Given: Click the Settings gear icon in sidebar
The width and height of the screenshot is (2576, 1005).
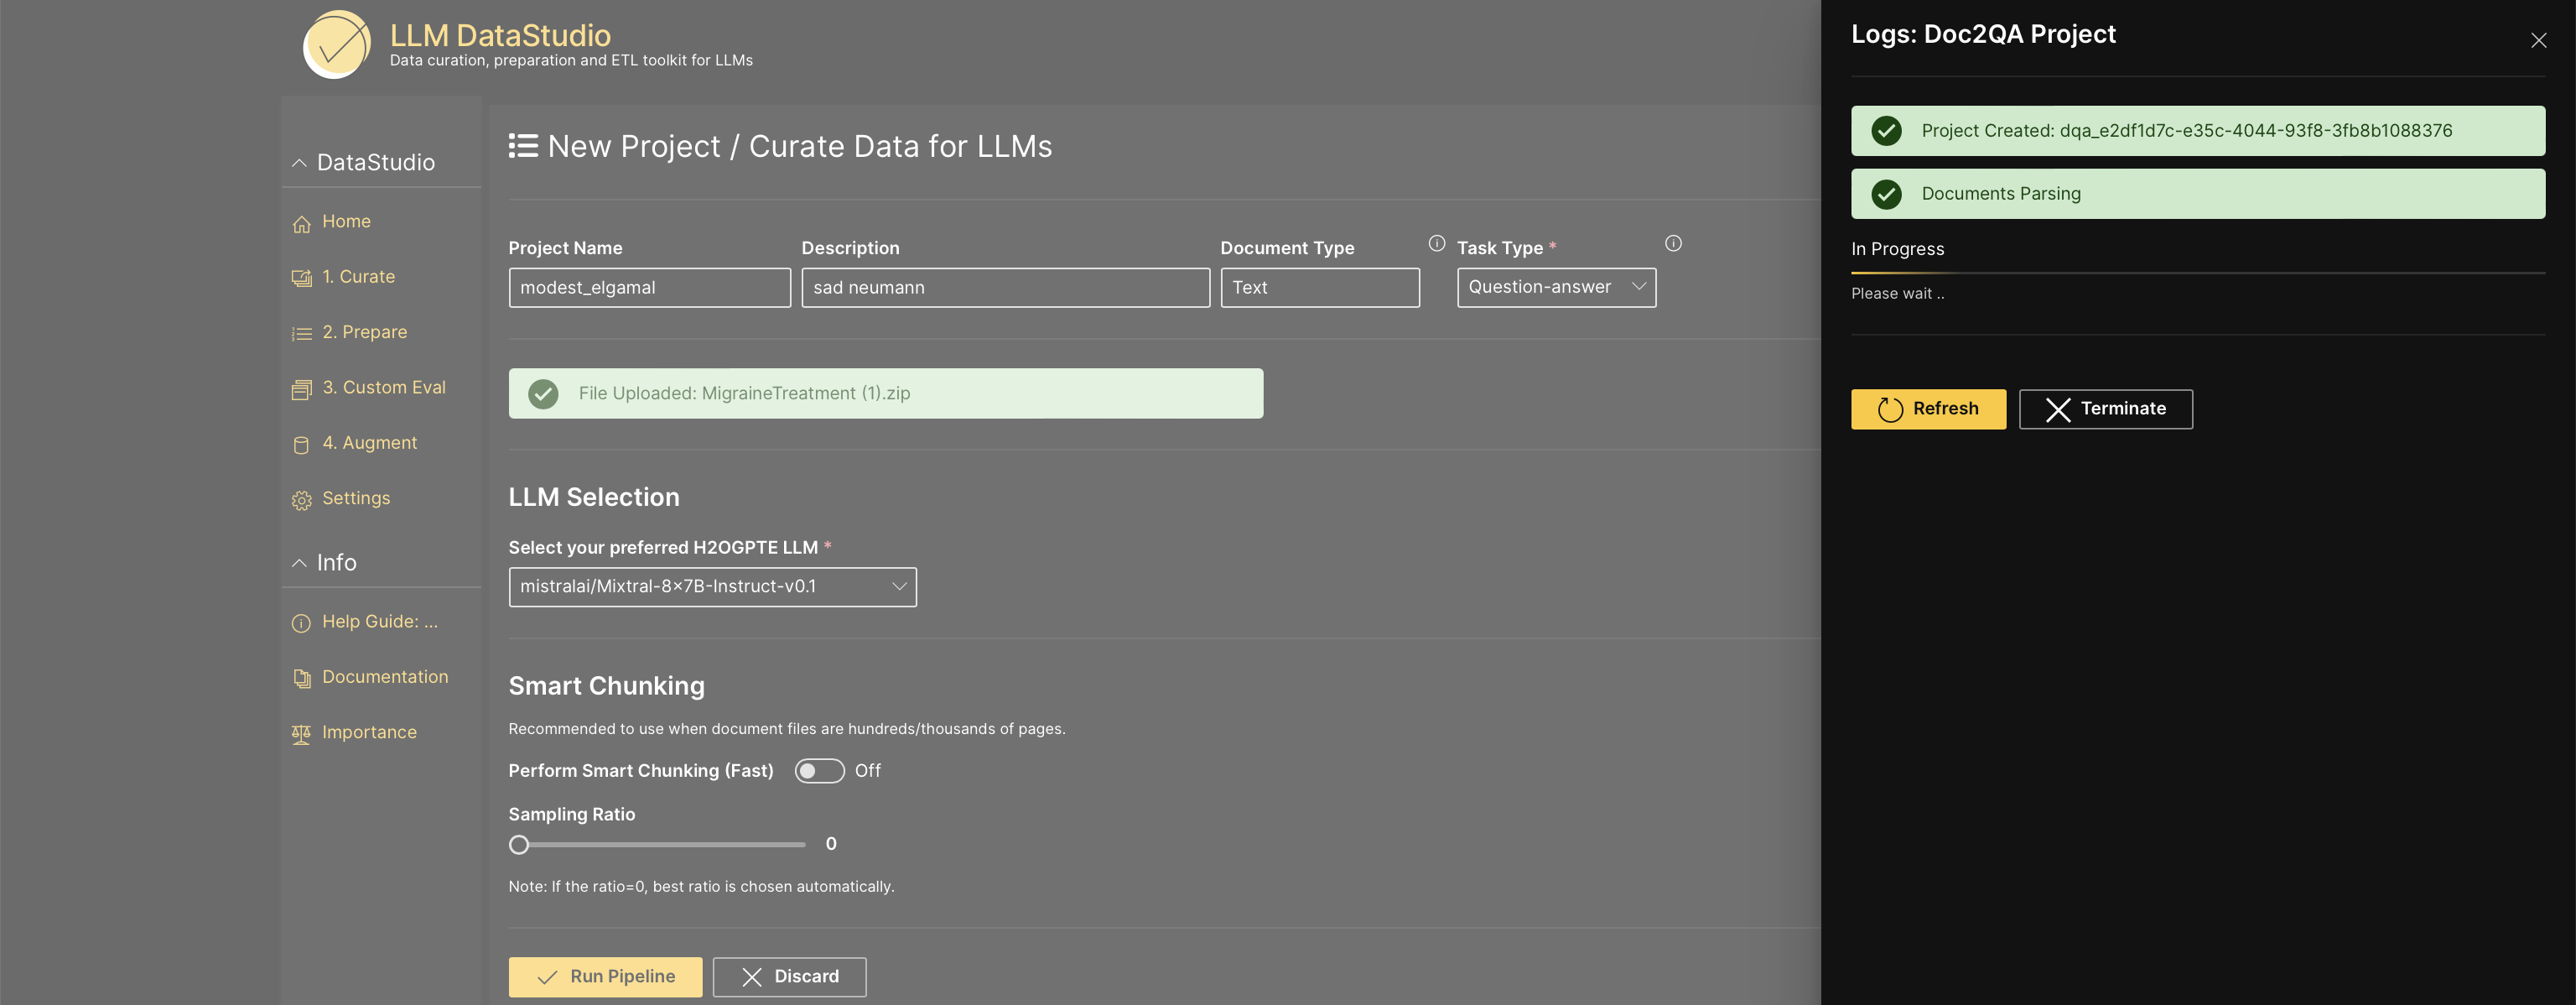Looking at the screenshot, I should pyautogui.click(x=301, y=499).
